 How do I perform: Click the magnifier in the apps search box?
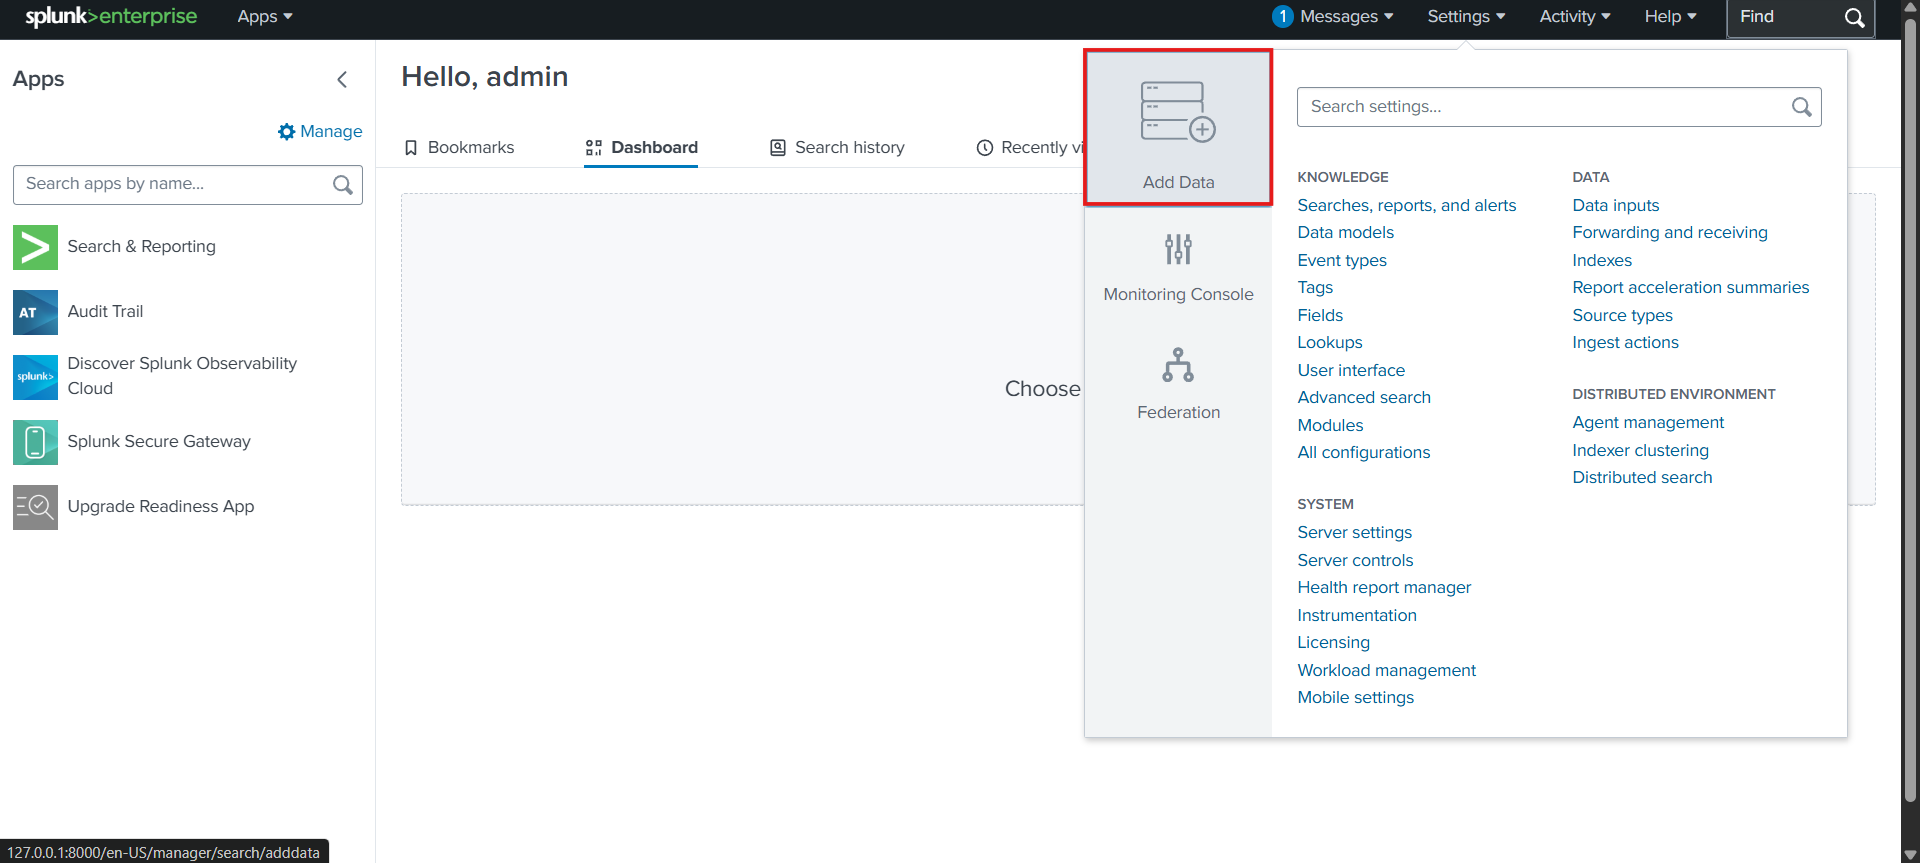(342, 185)
